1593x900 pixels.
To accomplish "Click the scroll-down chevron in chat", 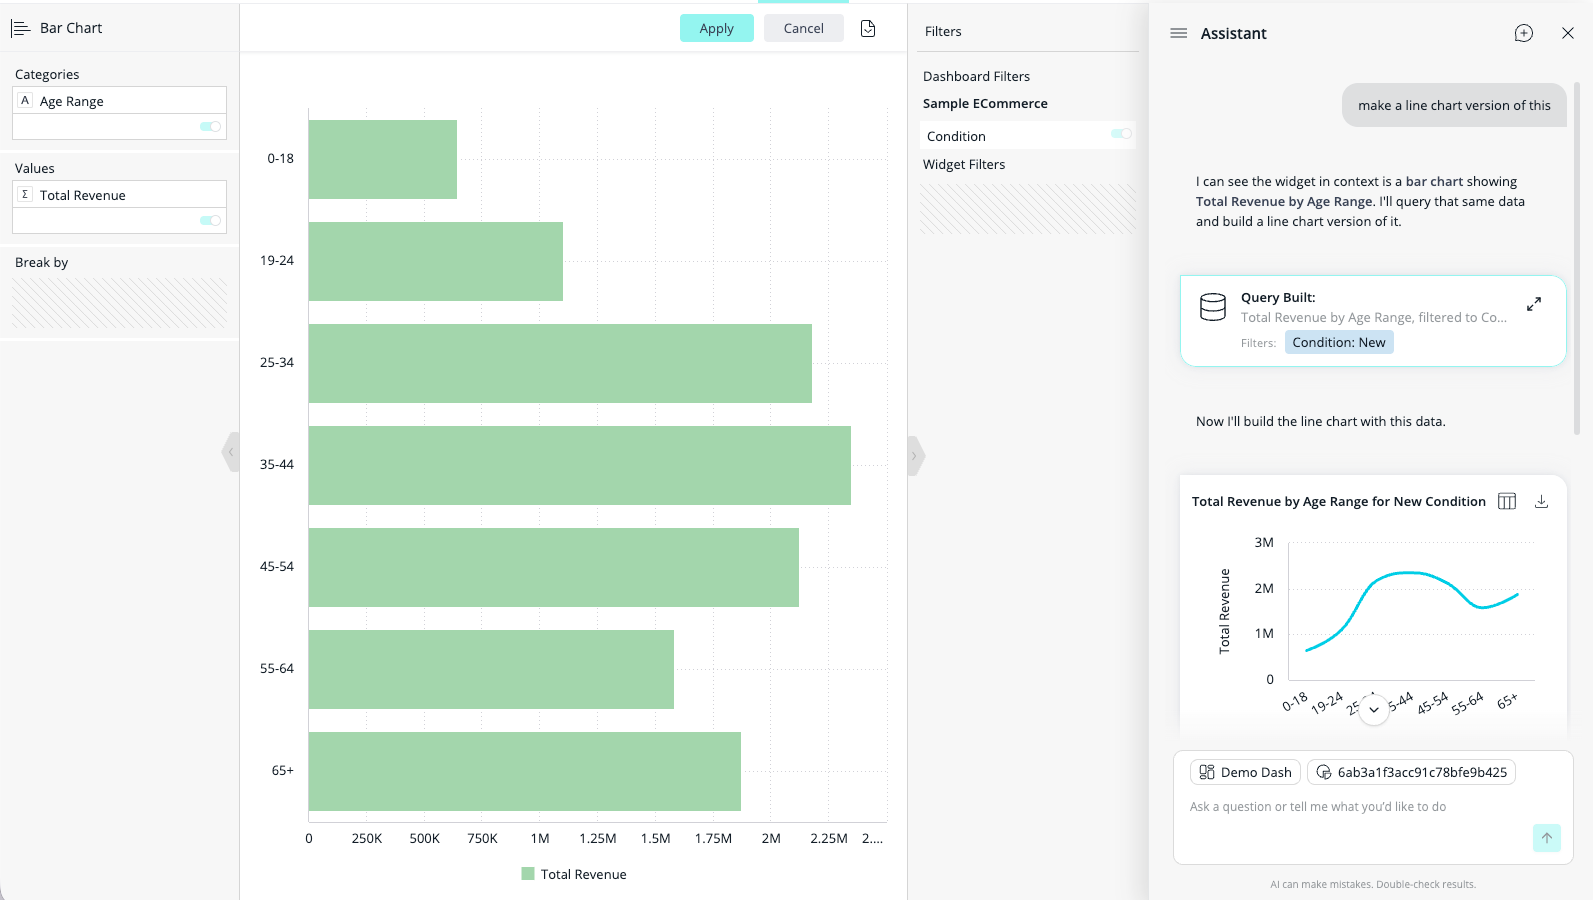I will point(1374,709).
